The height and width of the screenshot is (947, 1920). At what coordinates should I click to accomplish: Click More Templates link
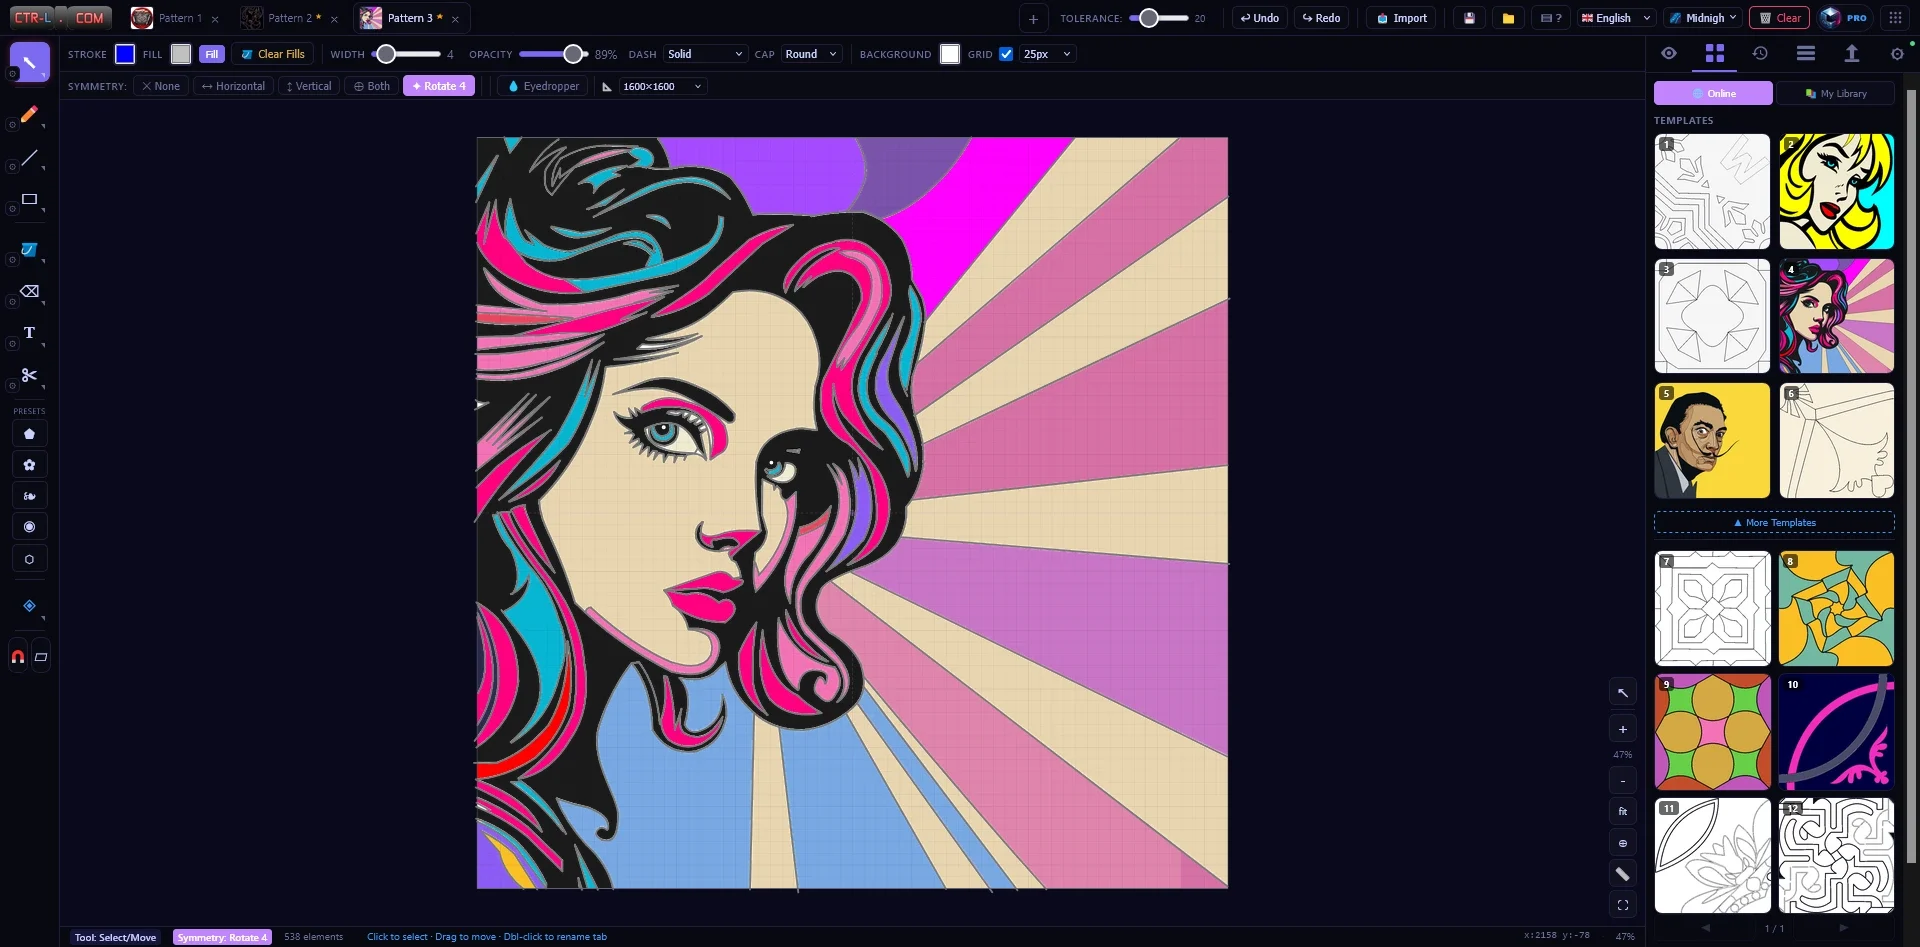pos(1774,523)
